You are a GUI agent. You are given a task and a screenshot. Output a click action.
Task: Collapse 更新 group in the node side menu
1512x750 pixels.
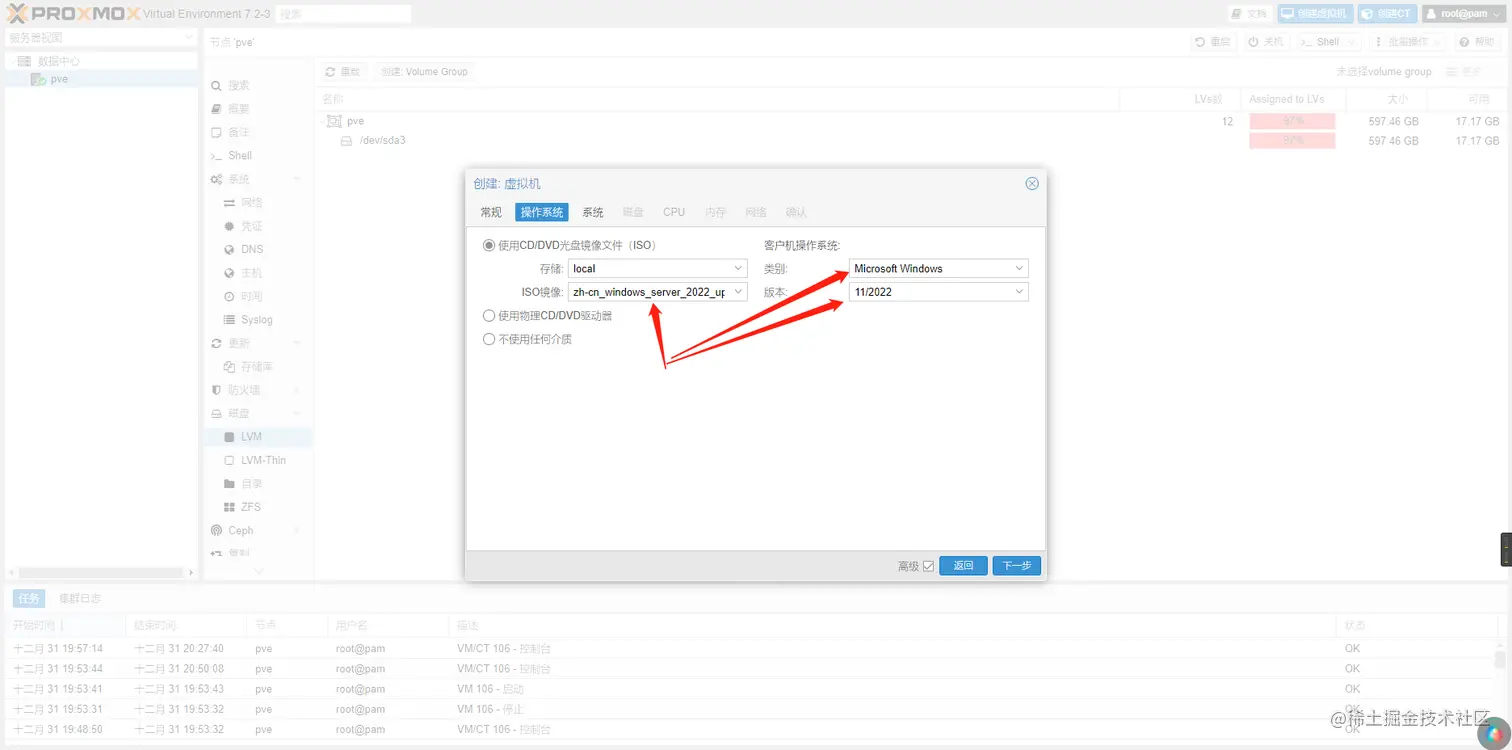tap(297, 343)
